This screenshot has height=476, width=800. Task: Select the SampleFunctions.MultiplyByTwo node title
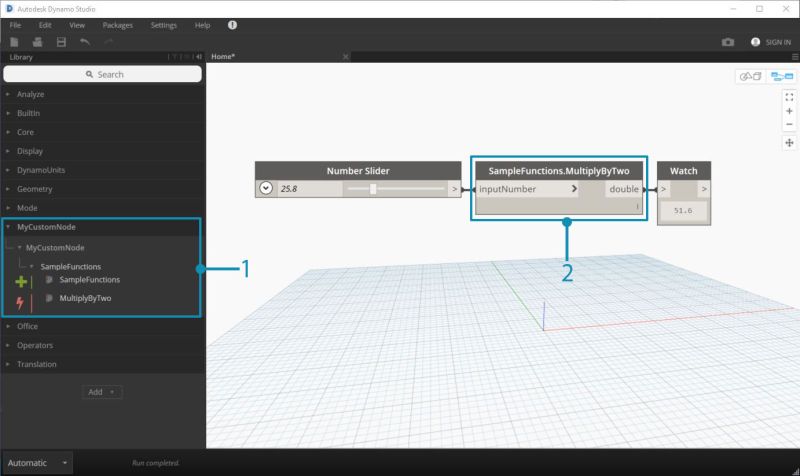pos(559,171)
